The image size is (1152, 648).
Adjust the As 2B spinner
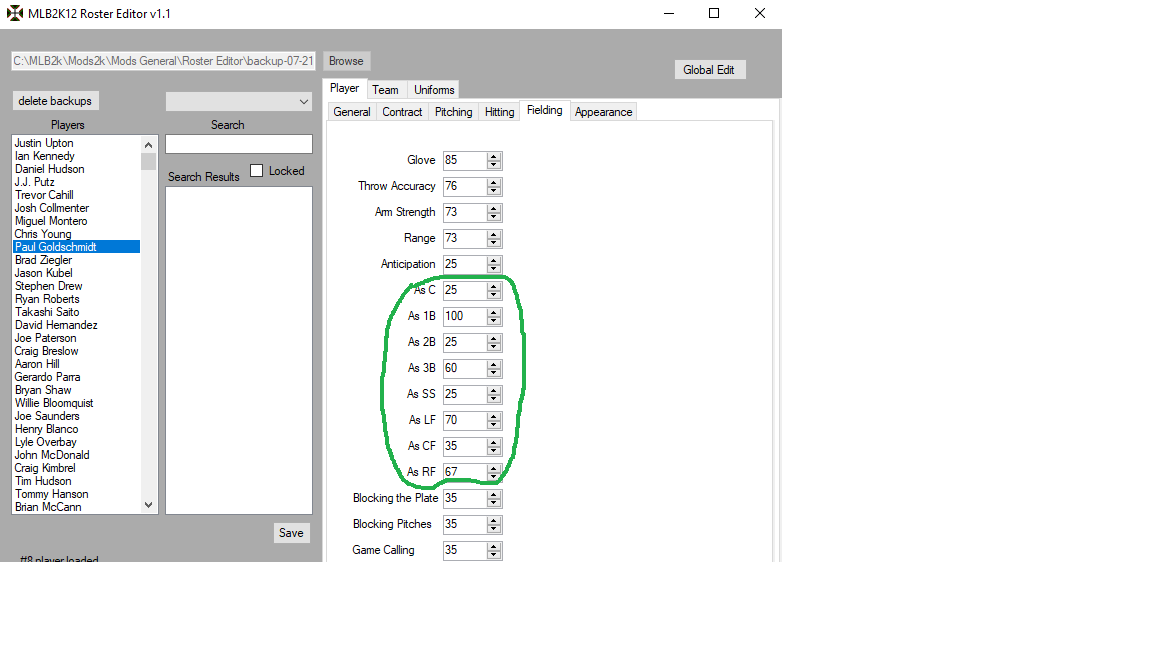tap(494, 342)
